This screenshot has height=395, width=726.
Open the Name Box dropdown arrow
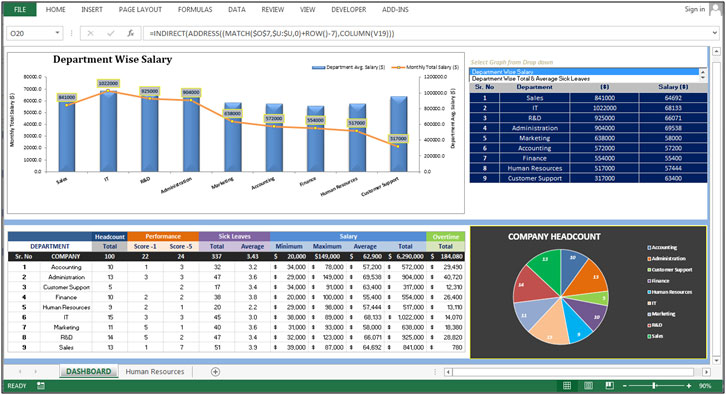click(57, 33)
